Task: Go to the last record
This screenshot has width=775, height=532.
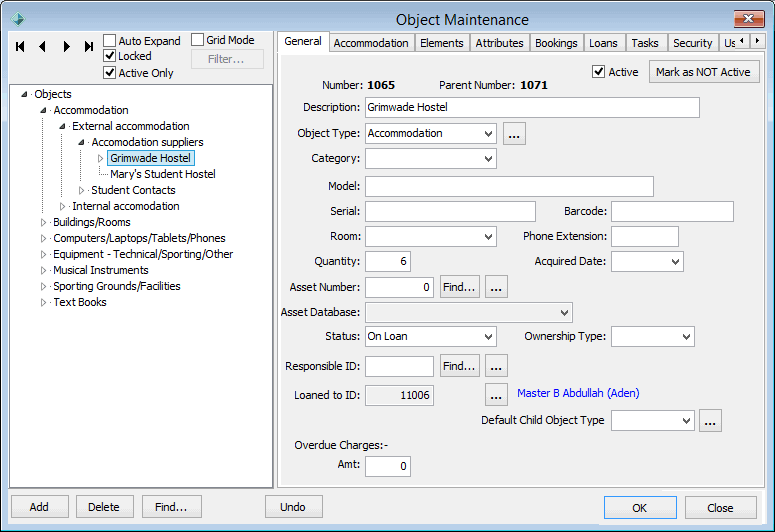Action: [x=88, y=46]
